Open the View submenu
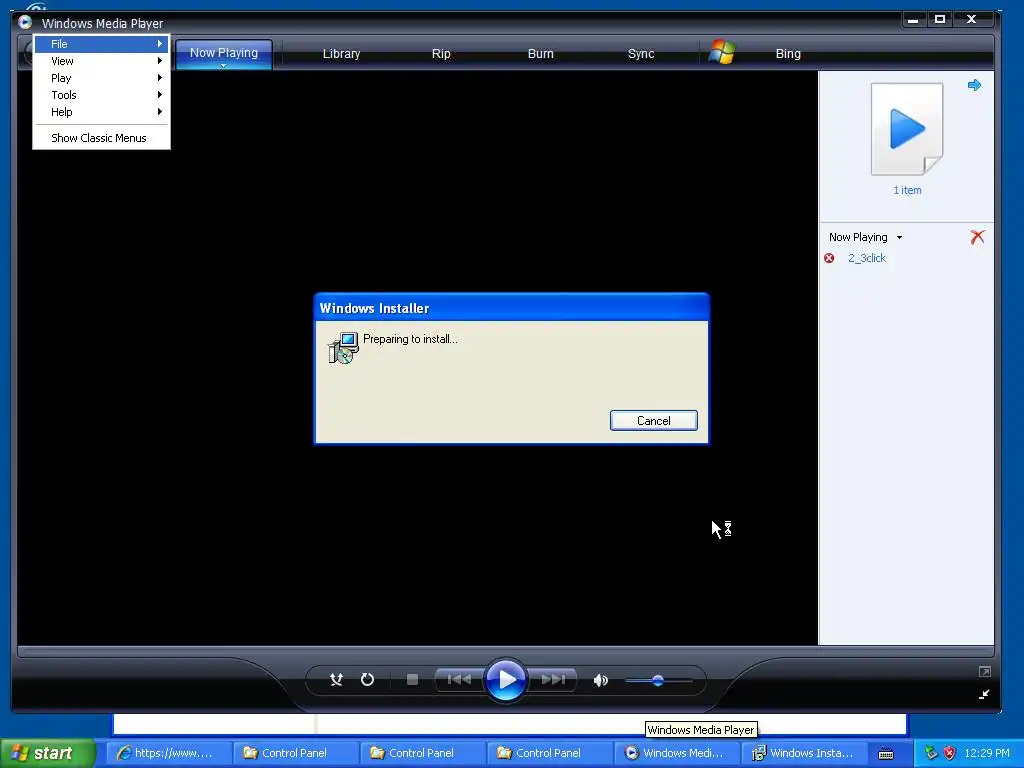 click(x=101, y=61)
